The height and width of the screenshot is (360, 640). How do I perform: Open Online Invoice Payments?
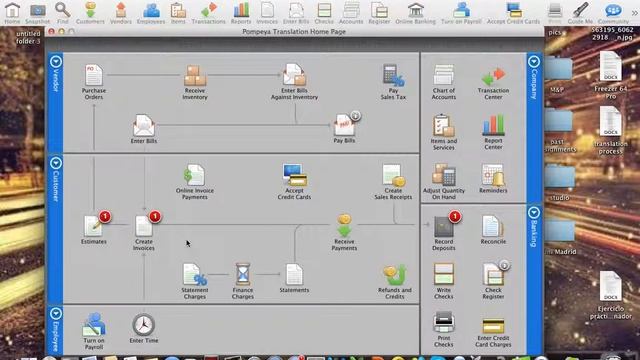[195, 182]
